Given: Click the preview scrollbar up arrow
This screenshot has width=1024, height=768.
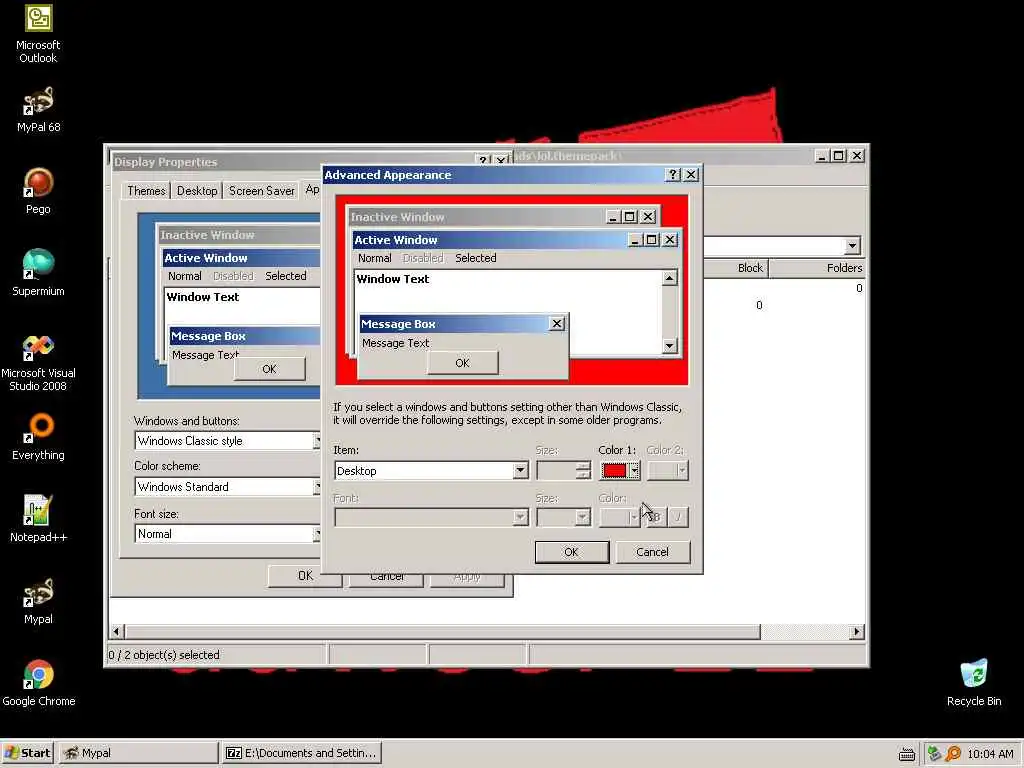Looking at the screenshot, I should [x=669, y=278].
